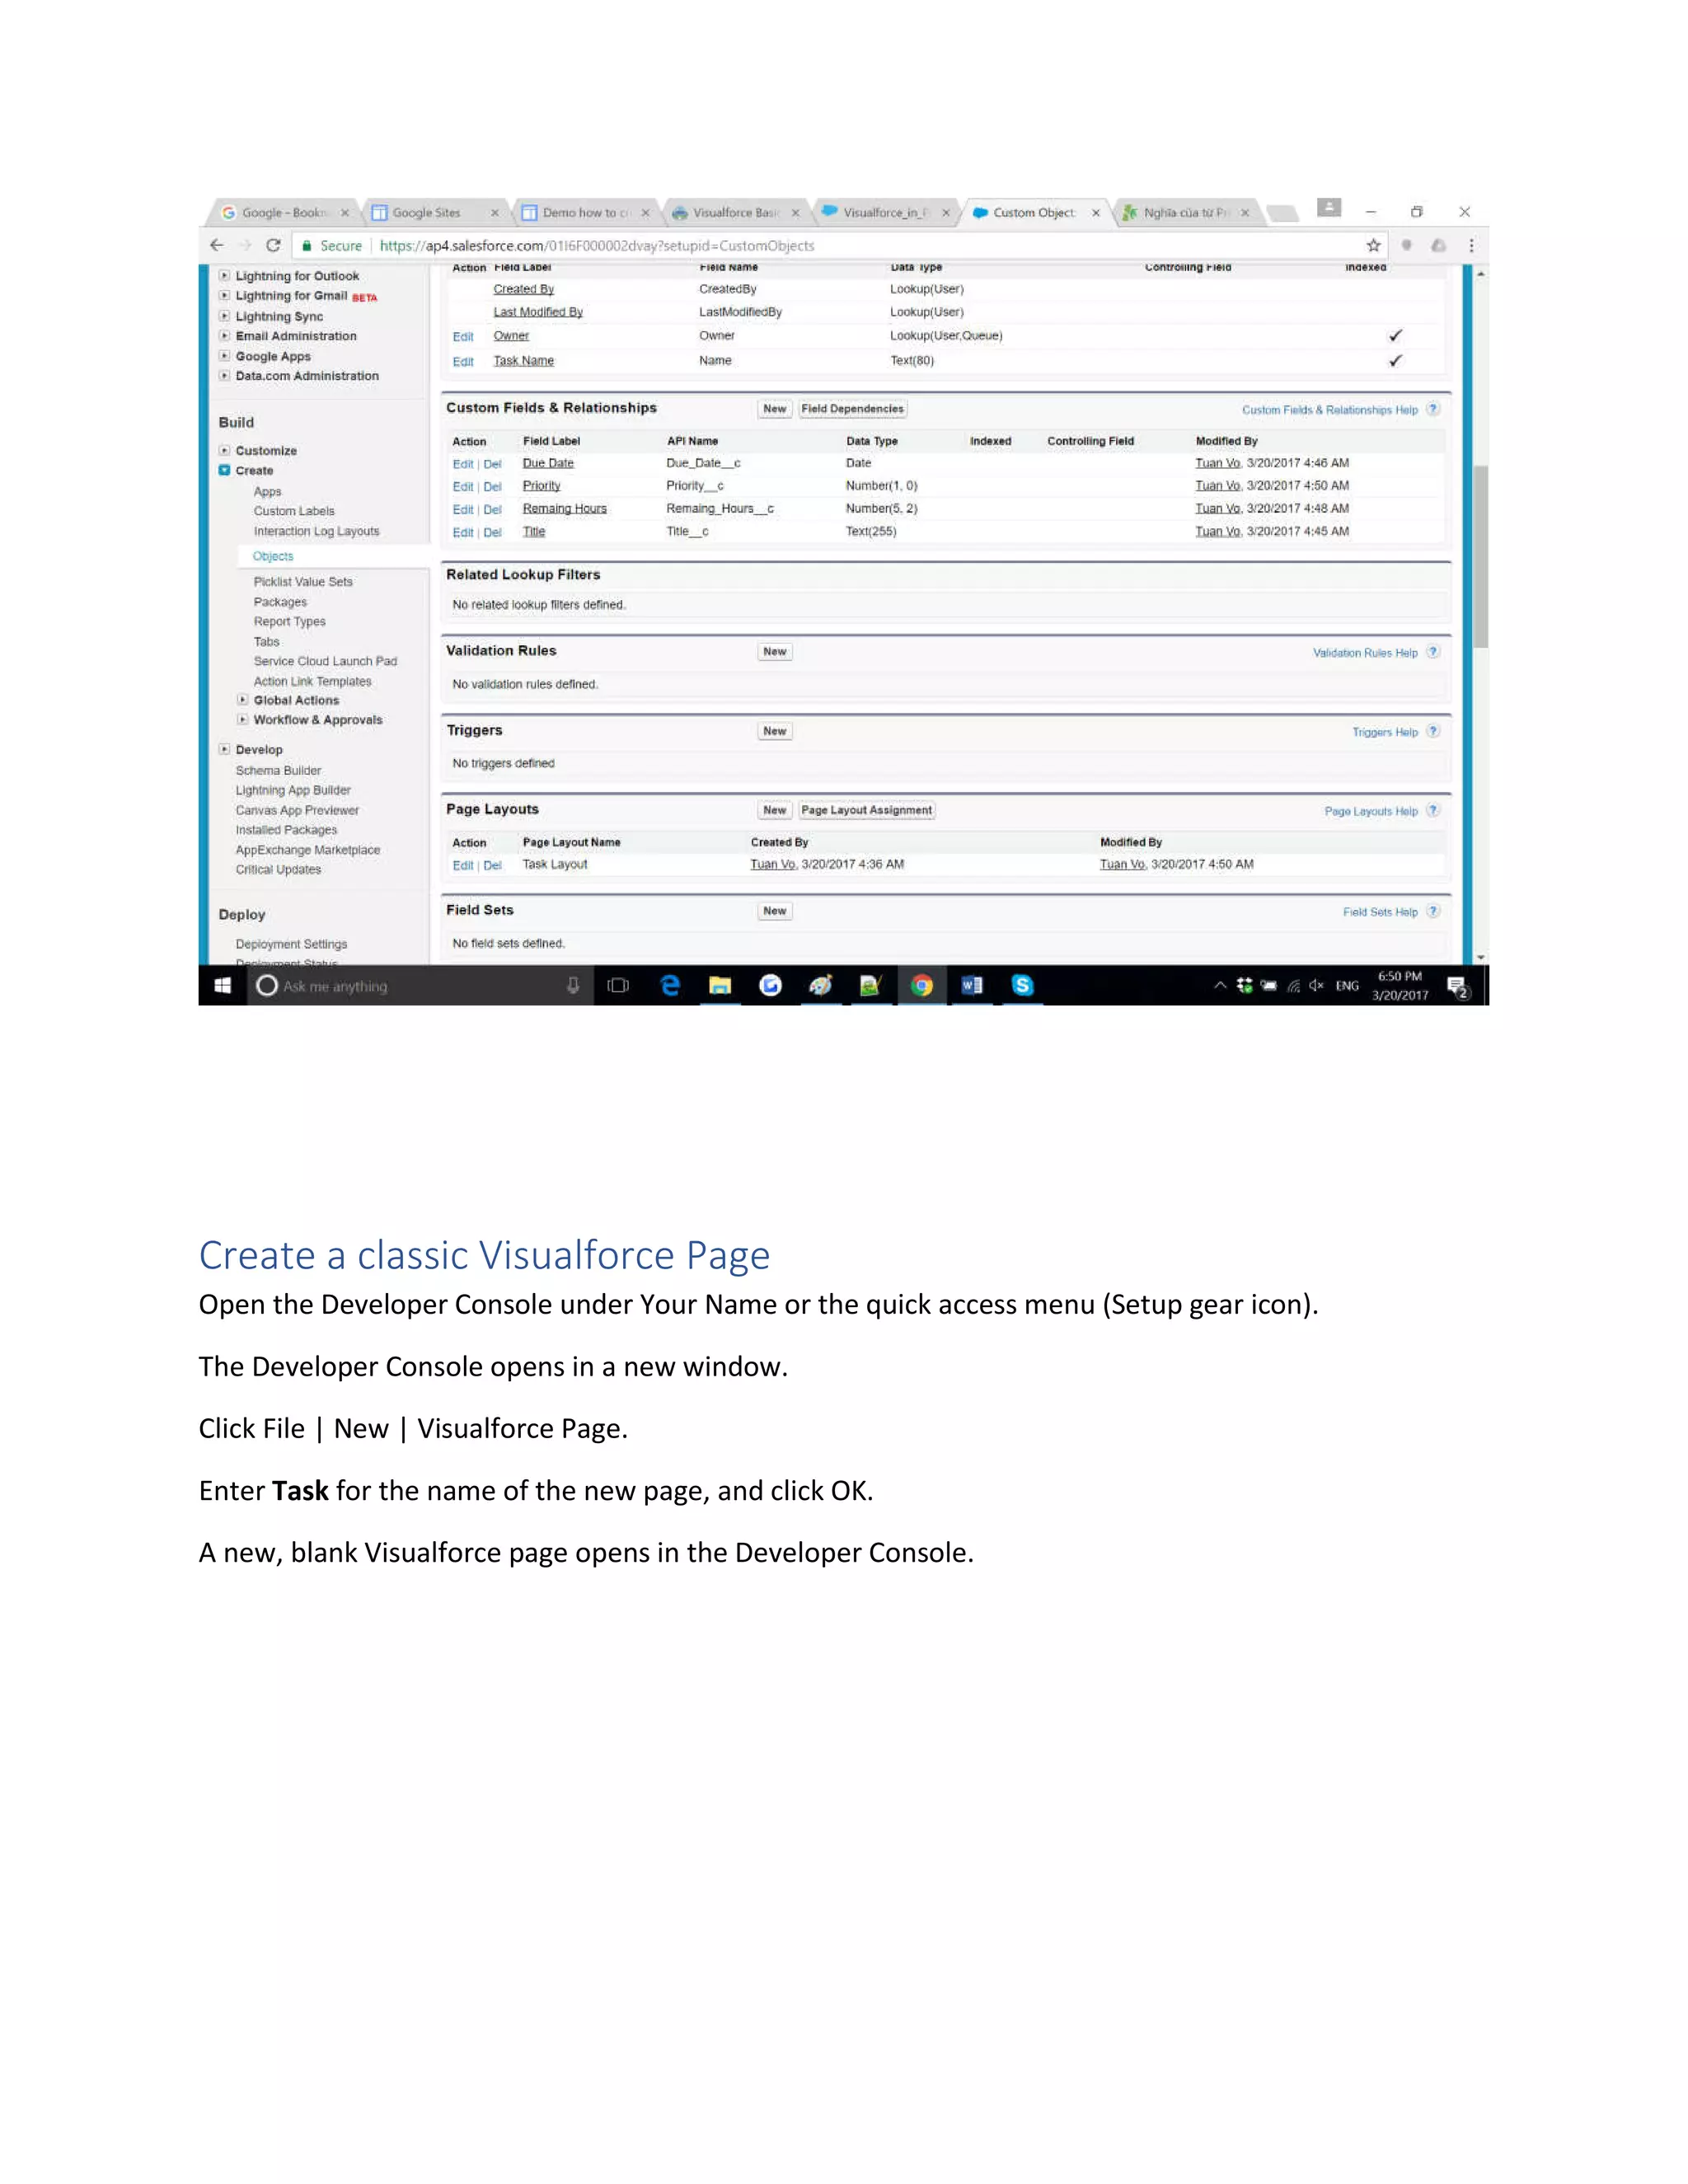
Task: Open the Windows Start menu
Action: coord(223,986)
